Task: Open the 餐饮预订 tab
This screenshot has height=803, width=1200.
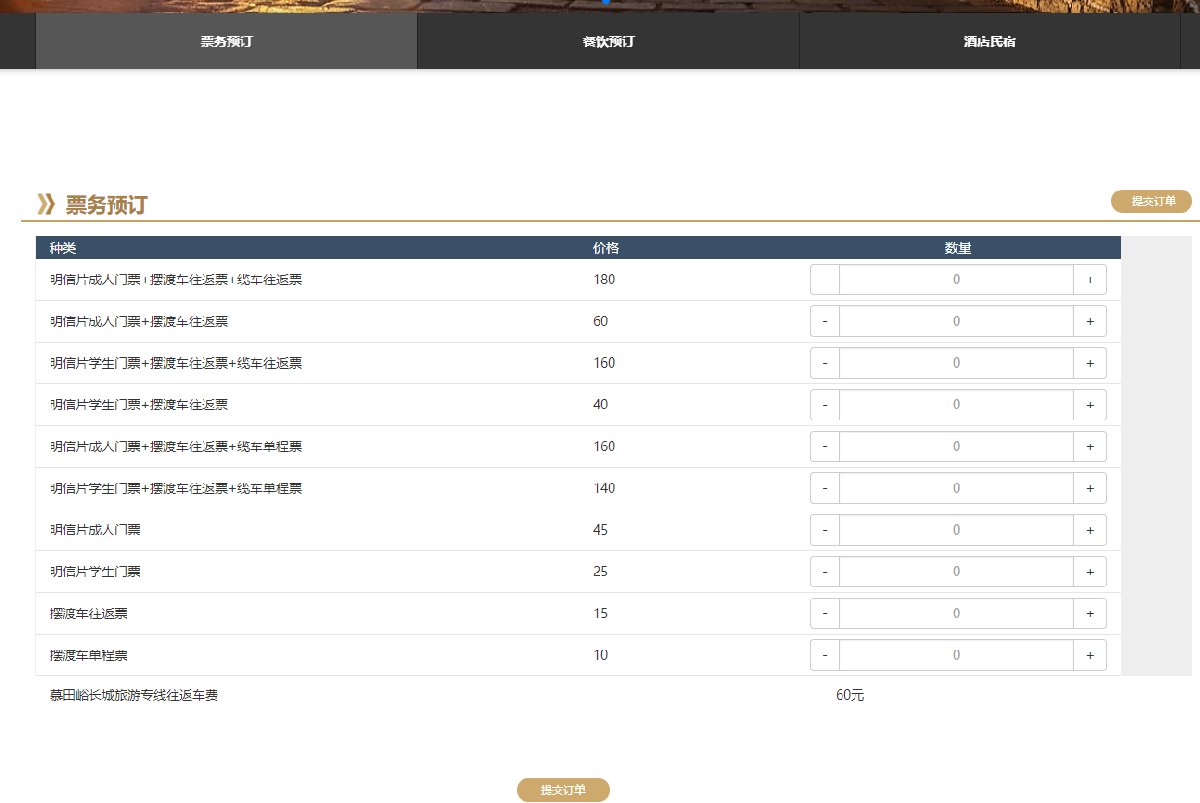Action: (x=608, y=42)
